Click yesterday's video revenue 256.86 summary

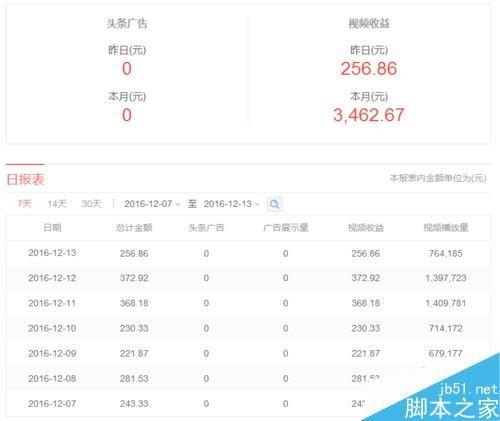369,69
